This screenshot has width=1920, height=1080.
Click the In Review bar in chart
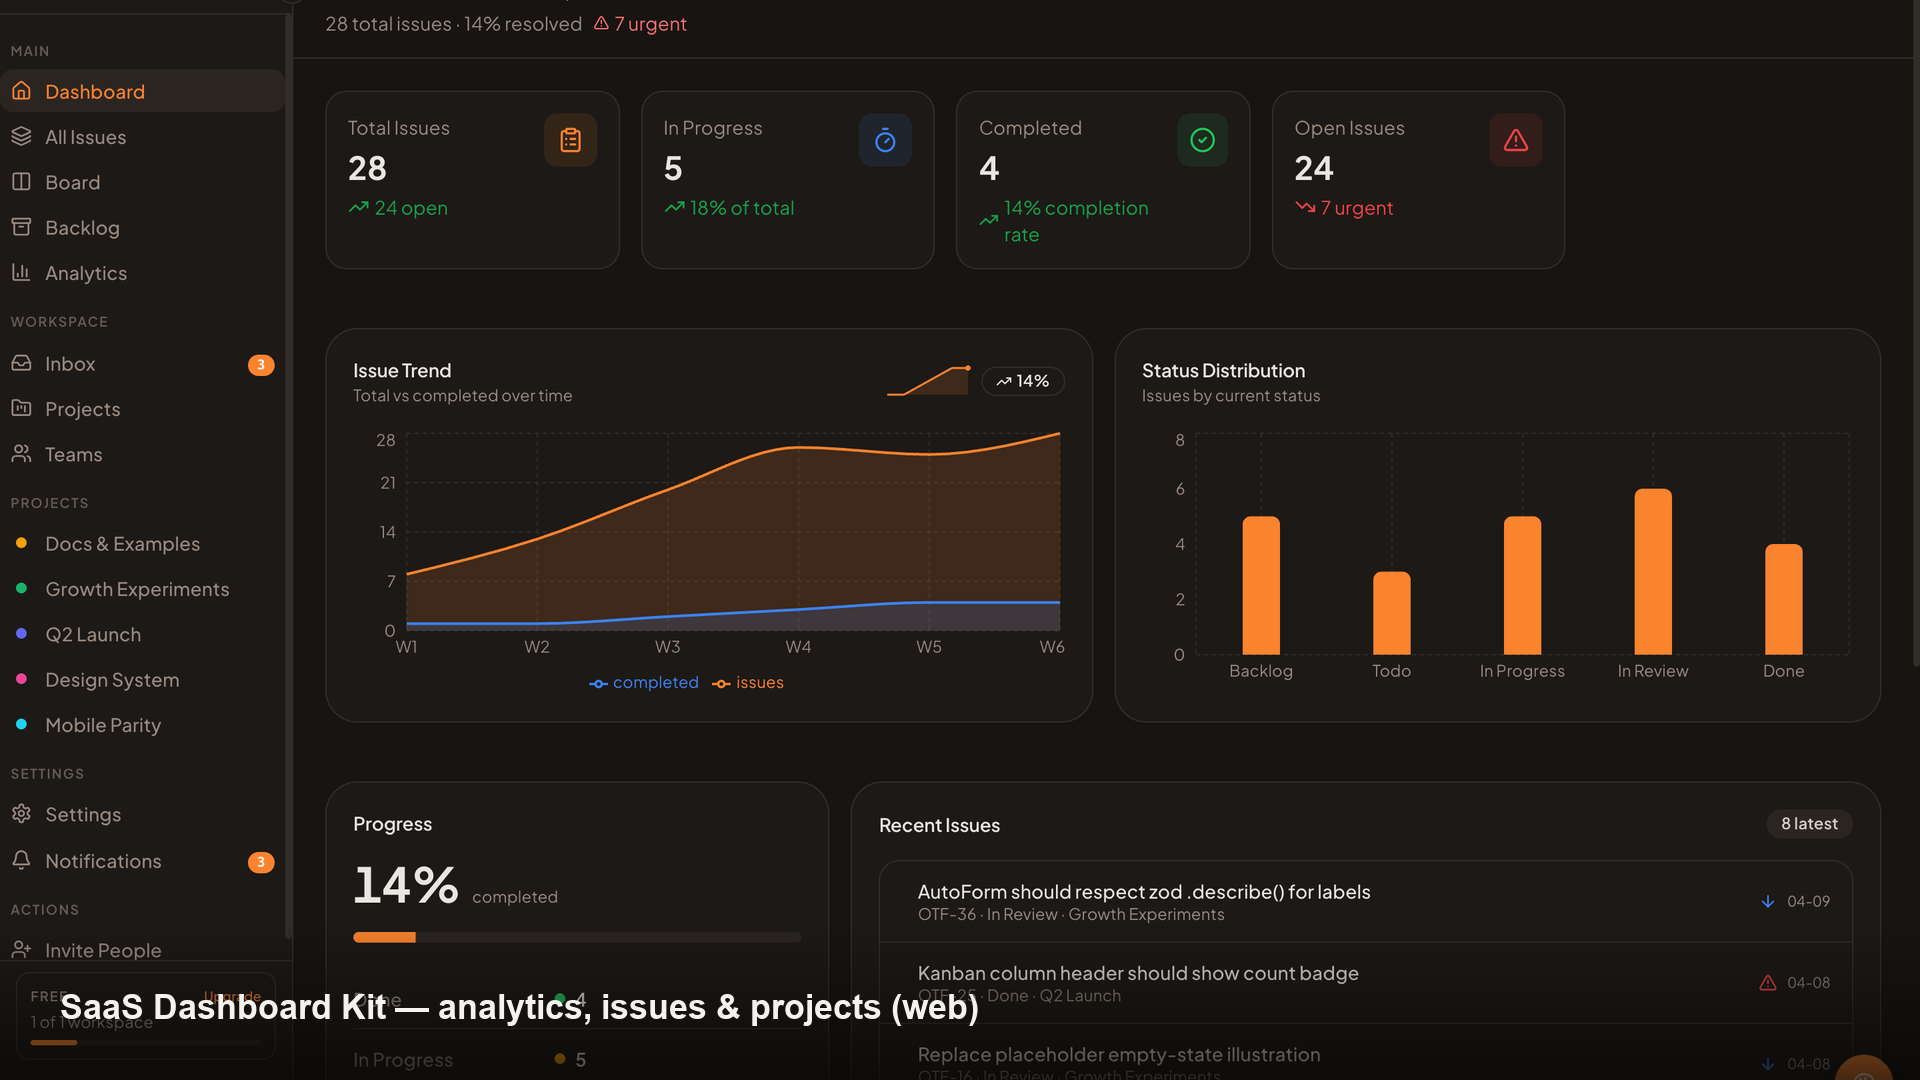(1653, 572)
